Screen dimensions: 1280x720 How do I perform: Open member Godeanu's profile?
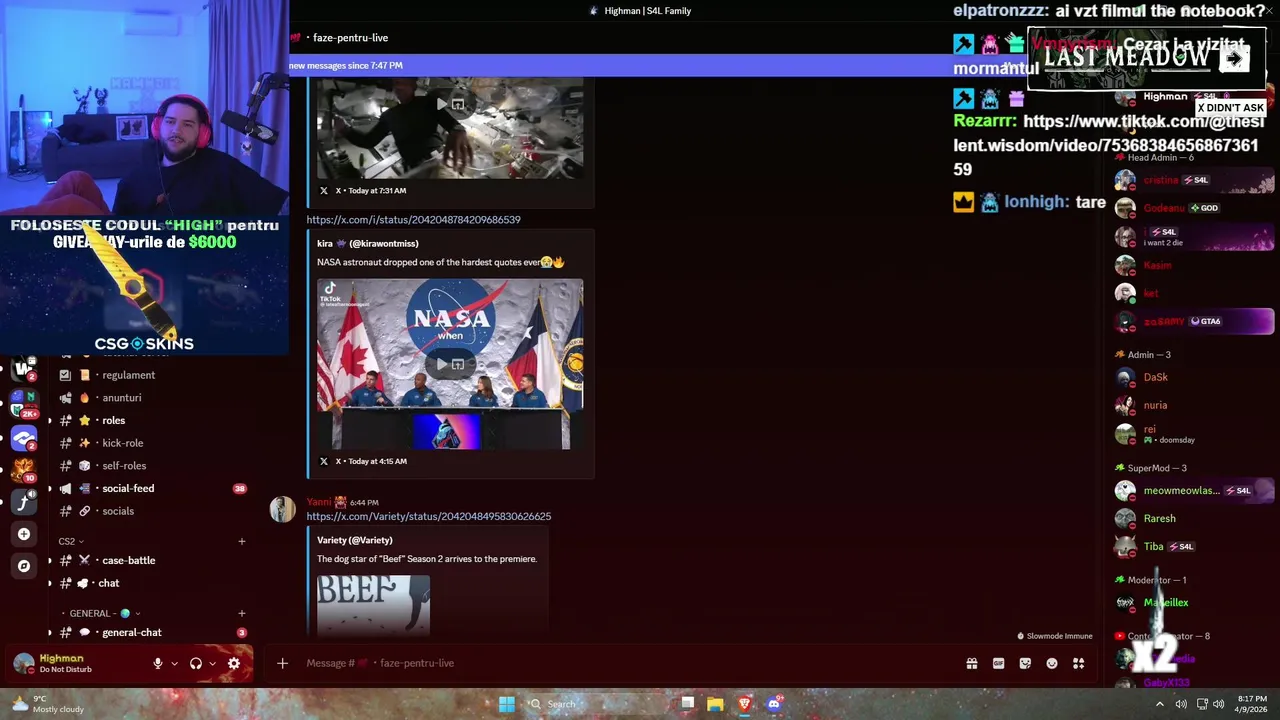click(1164, 208)
